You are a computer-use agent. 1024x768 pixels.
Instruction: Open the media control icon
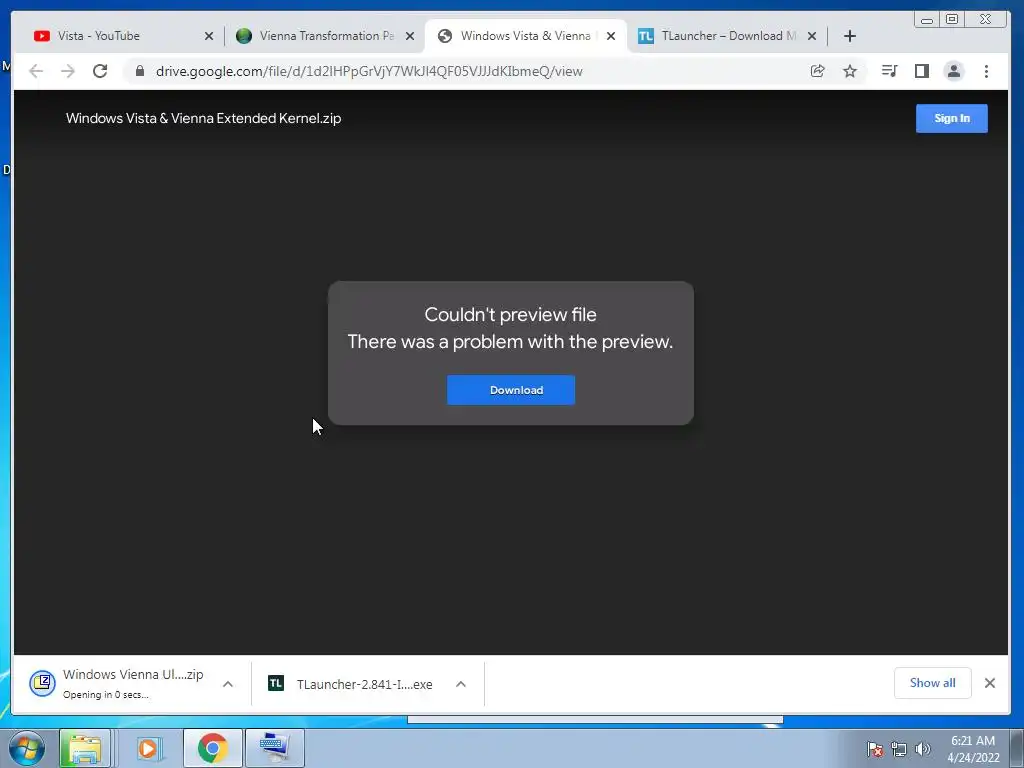(889, 71)
